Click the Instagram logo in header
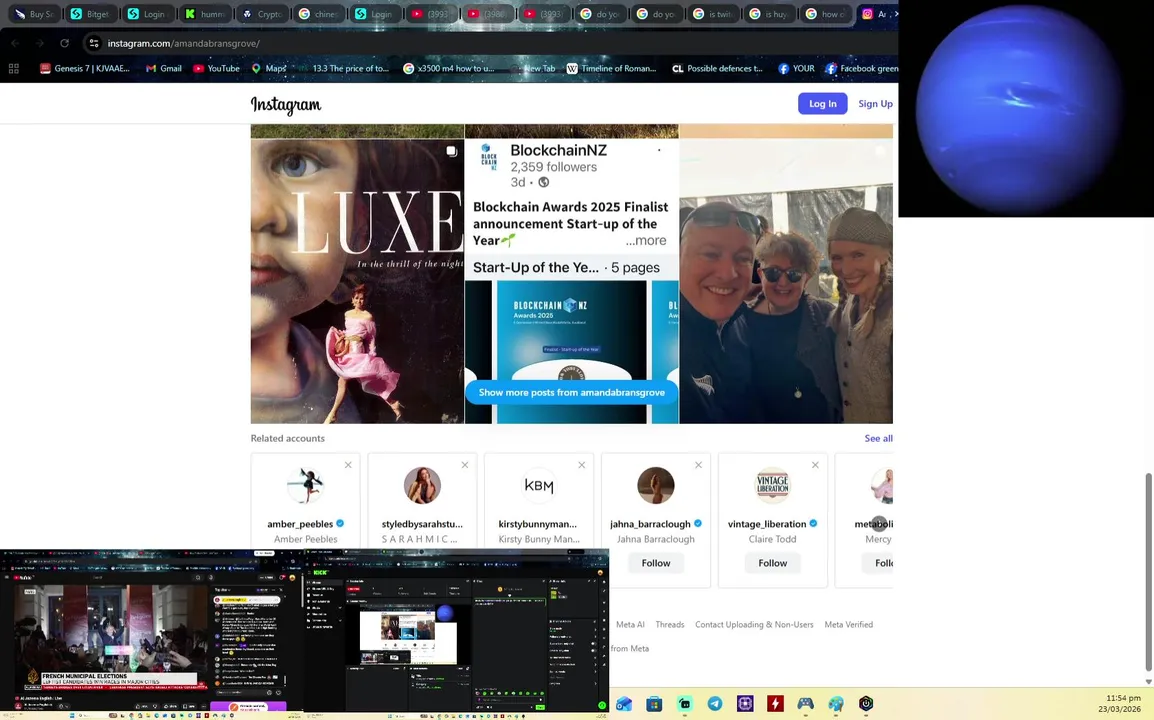The width and height of the screenshot is (1154, 720). click(x=286, y=105)
